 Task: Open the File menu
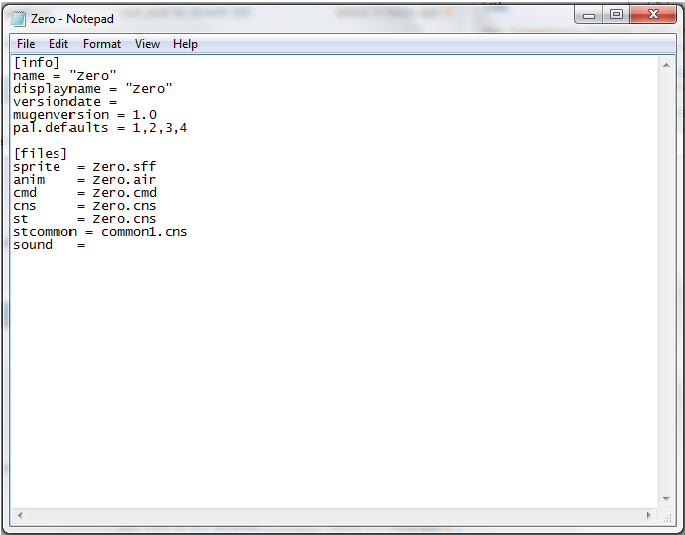pos(26,44)
